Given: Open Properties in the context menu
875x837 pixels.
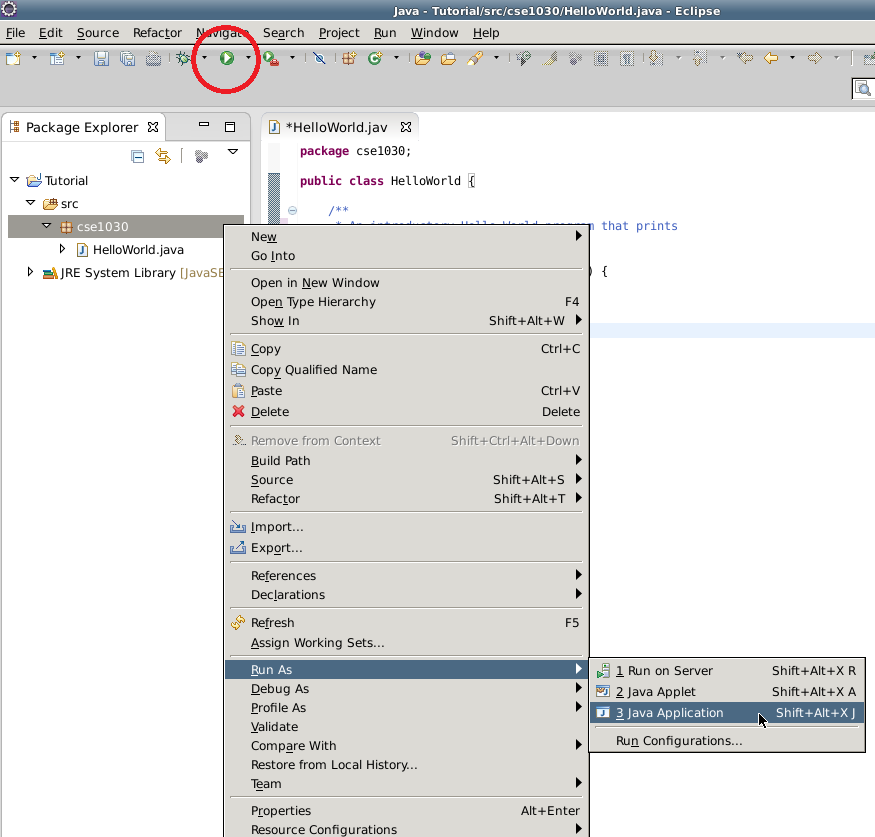Looking at the screenshot, I should (x=406, y=811).
